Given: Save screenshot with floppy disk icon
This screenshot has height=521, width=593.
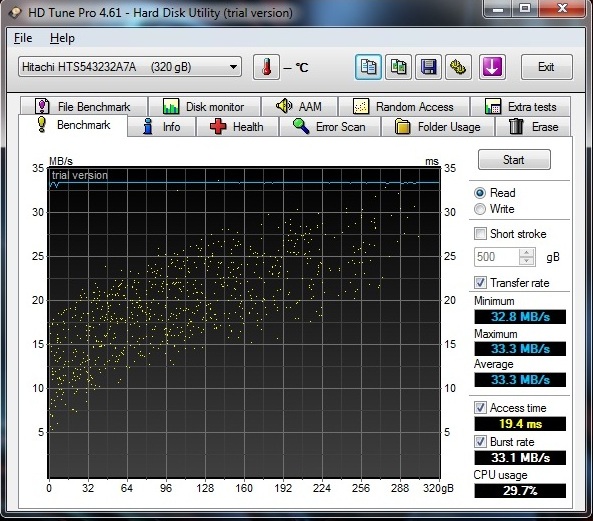Looking at the screenshot, I should (x=428, y=67).
